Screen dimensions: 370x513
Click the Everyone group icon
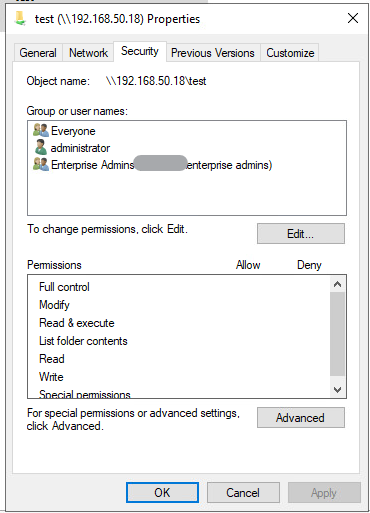pos(41,130)
